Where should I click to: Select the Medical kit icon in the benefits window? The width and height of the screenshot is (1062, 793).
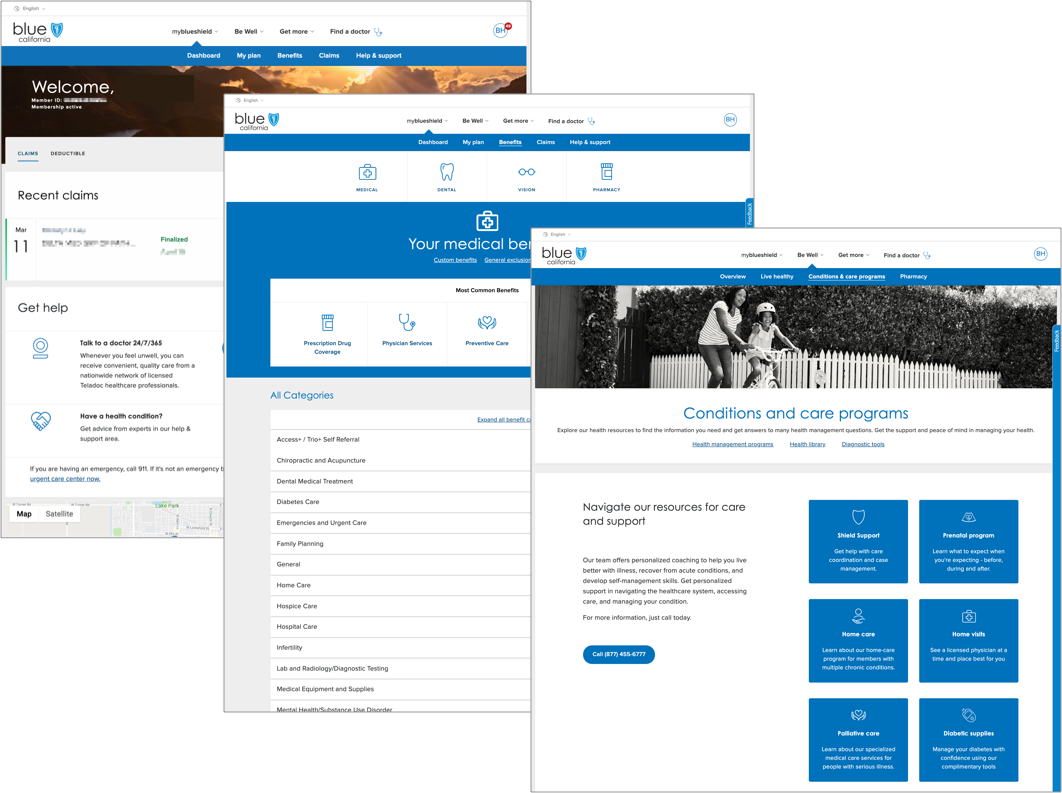[x=367, y=172]
